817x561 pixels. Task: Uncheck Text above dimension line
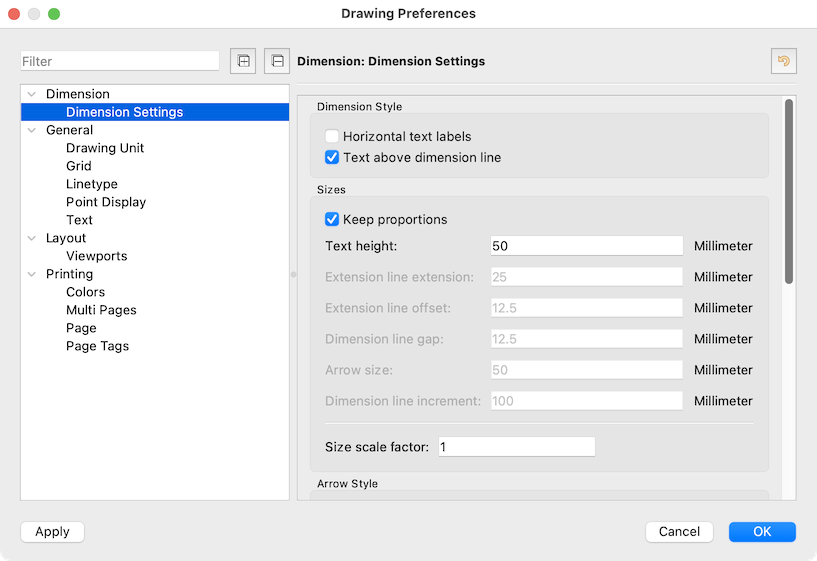click(x=332, y=157)
